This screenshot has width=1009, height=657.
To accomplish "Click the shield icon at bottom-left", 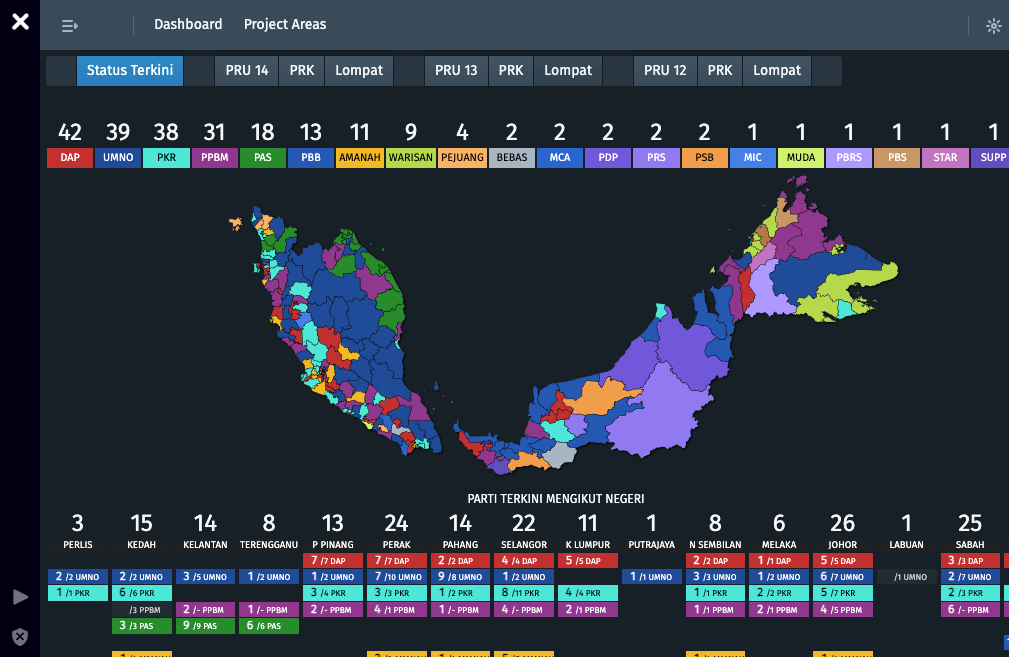I will coord(20,636).
